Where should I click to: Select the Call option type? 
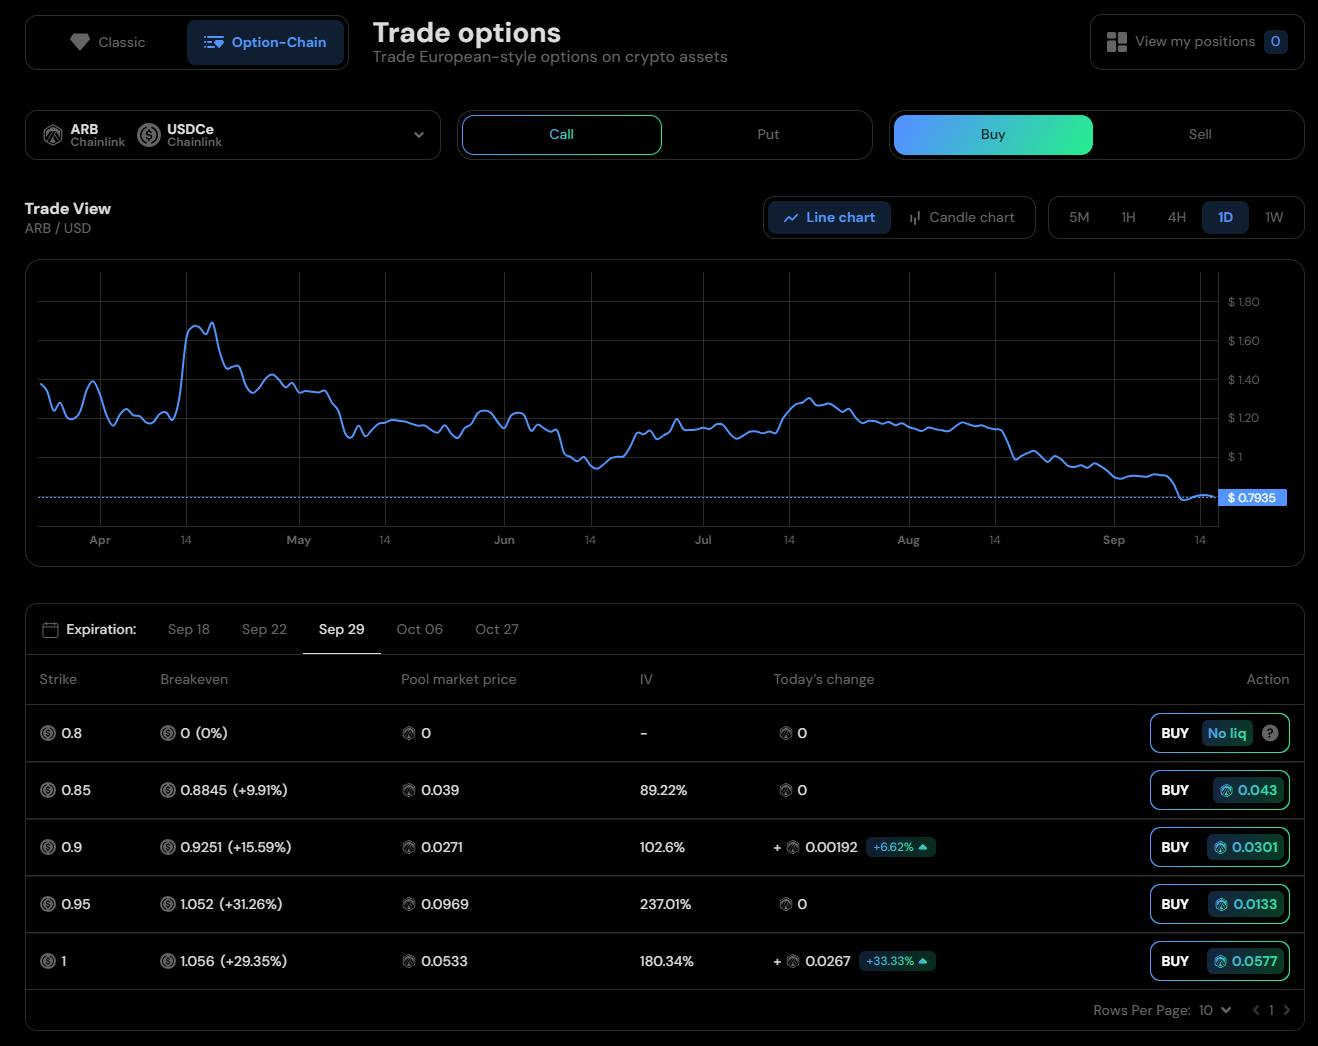click(x=562, y=135)
